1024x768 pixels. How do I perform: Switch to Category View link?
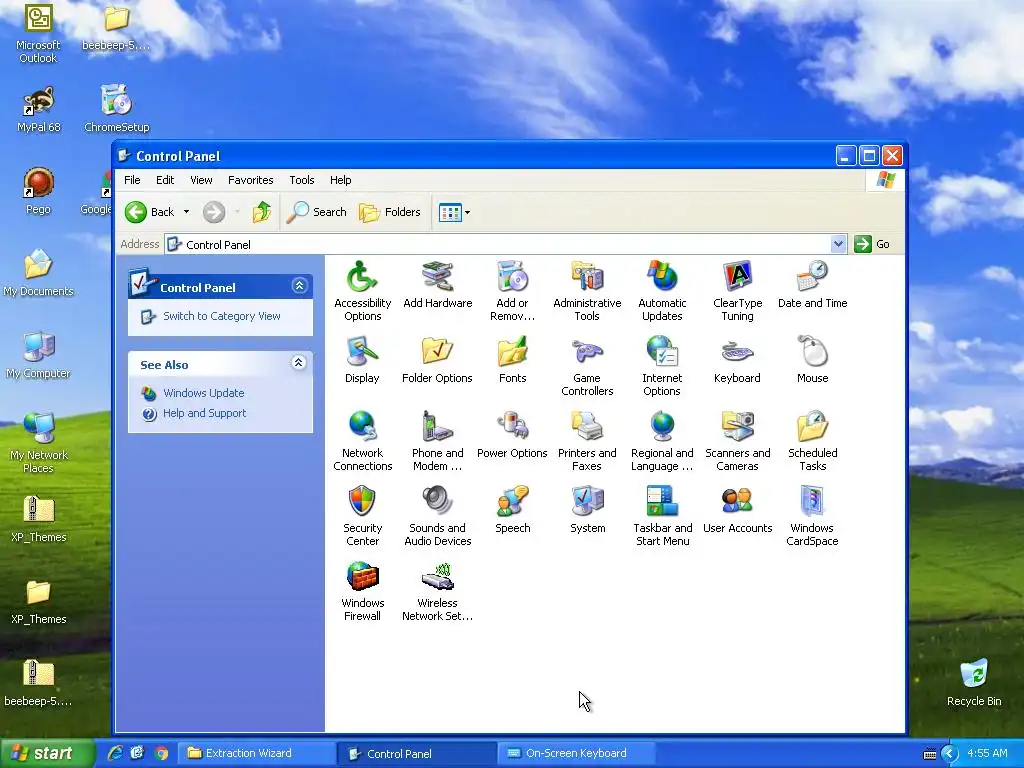click(221, 316)
